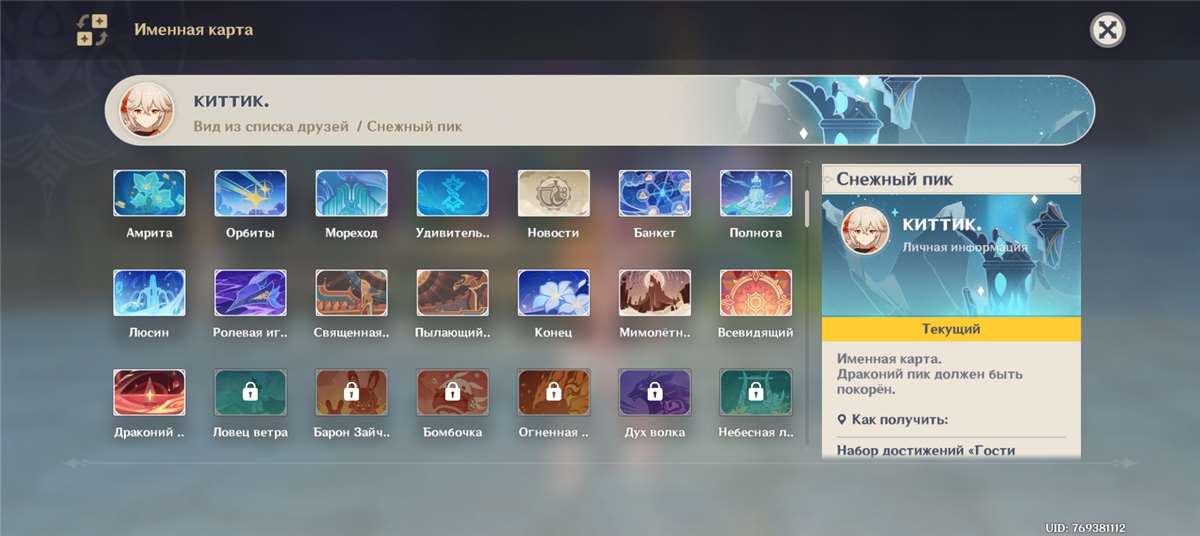Viewport: 1200px width, 536px height.
Task: Select the Пылающий.. namecard
Action: click(x=452, y=293)
